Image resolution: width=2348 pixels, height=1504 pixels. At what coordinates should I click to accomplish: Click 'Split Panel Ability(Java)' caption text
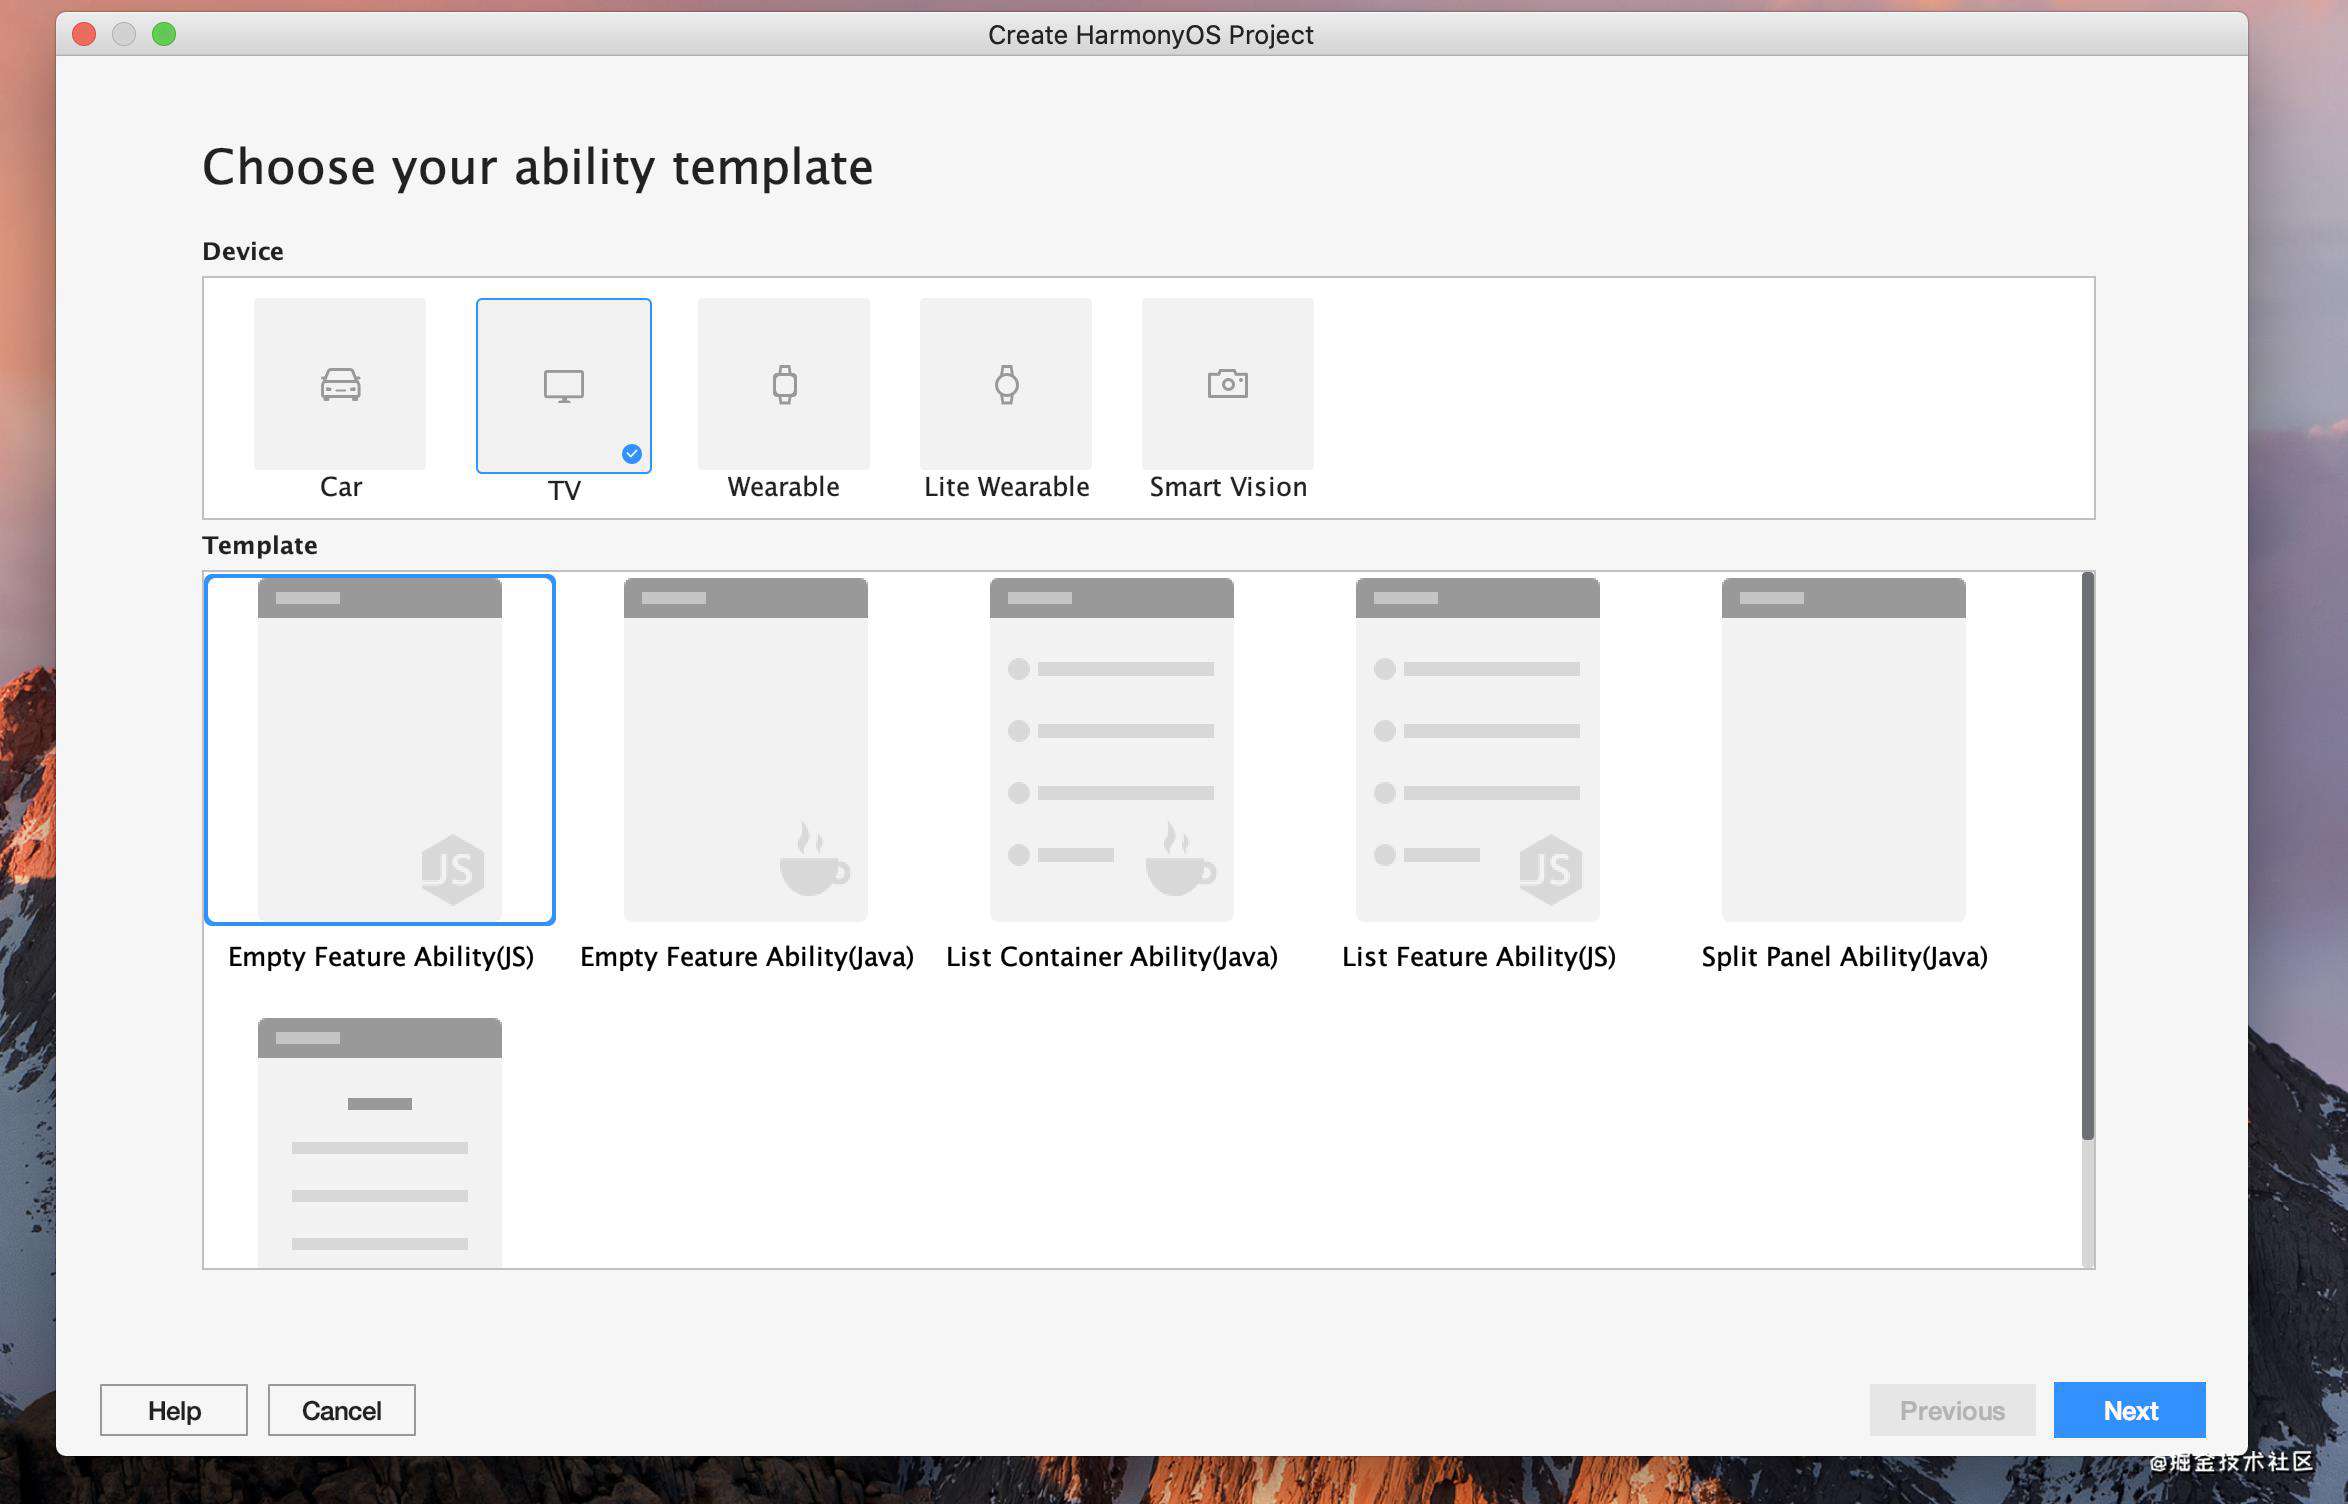click(1845, 957)
